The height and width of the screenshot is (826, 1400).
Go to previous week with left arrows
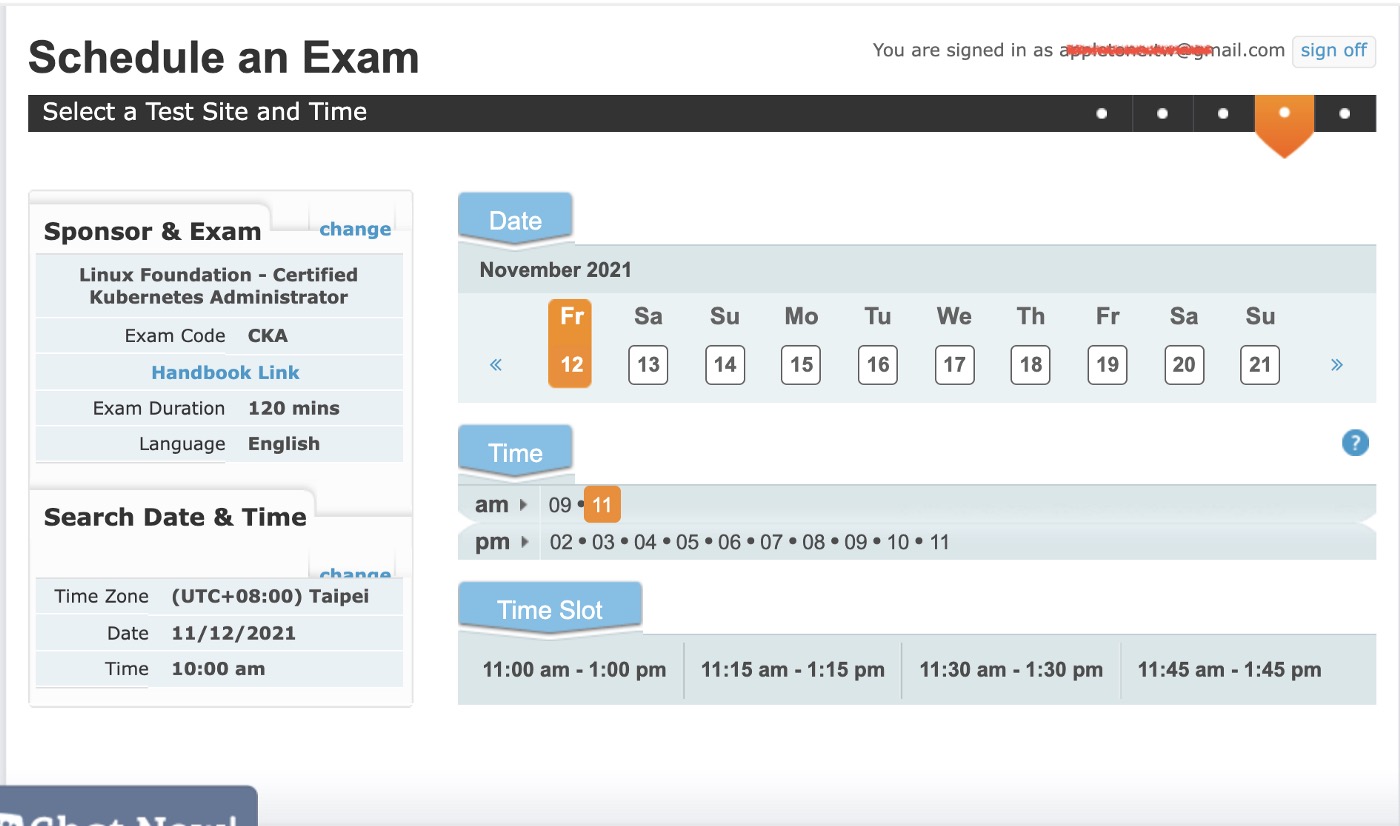(x=496, y=365)
